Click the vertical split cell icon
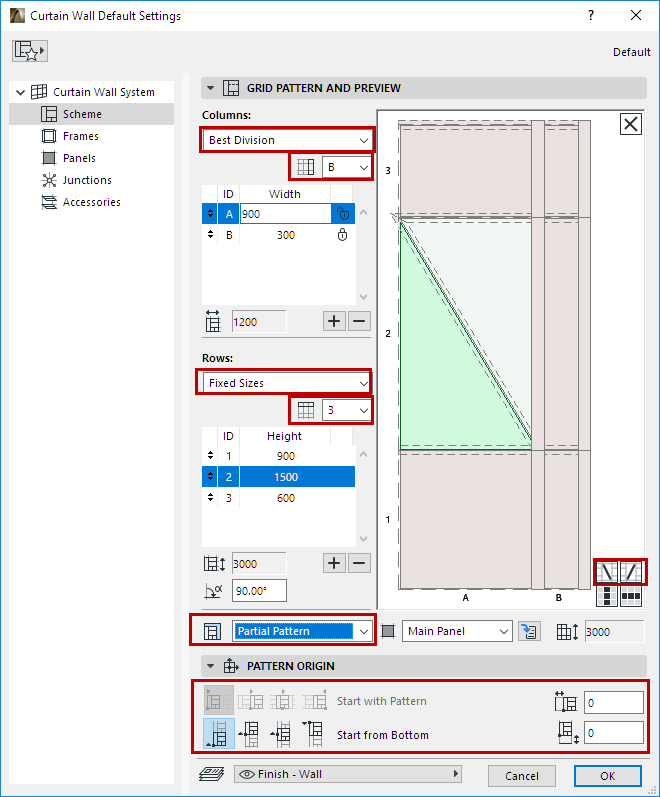The width and height of the screenshot is (660, 797). point(607,596)
